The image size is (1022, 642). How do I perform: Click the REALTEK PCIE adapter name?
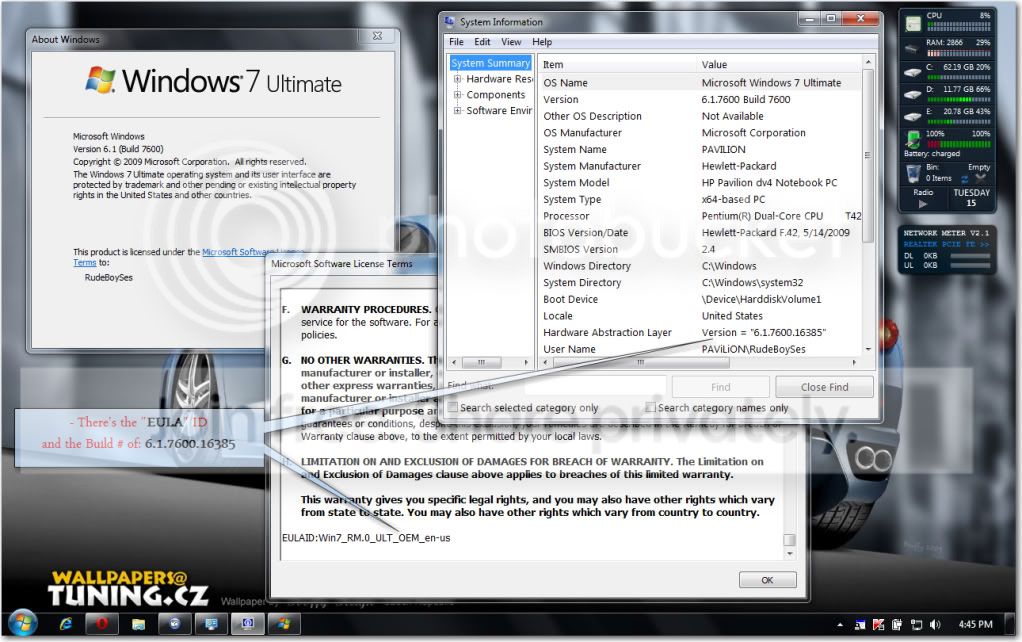[x=946, y=244]
